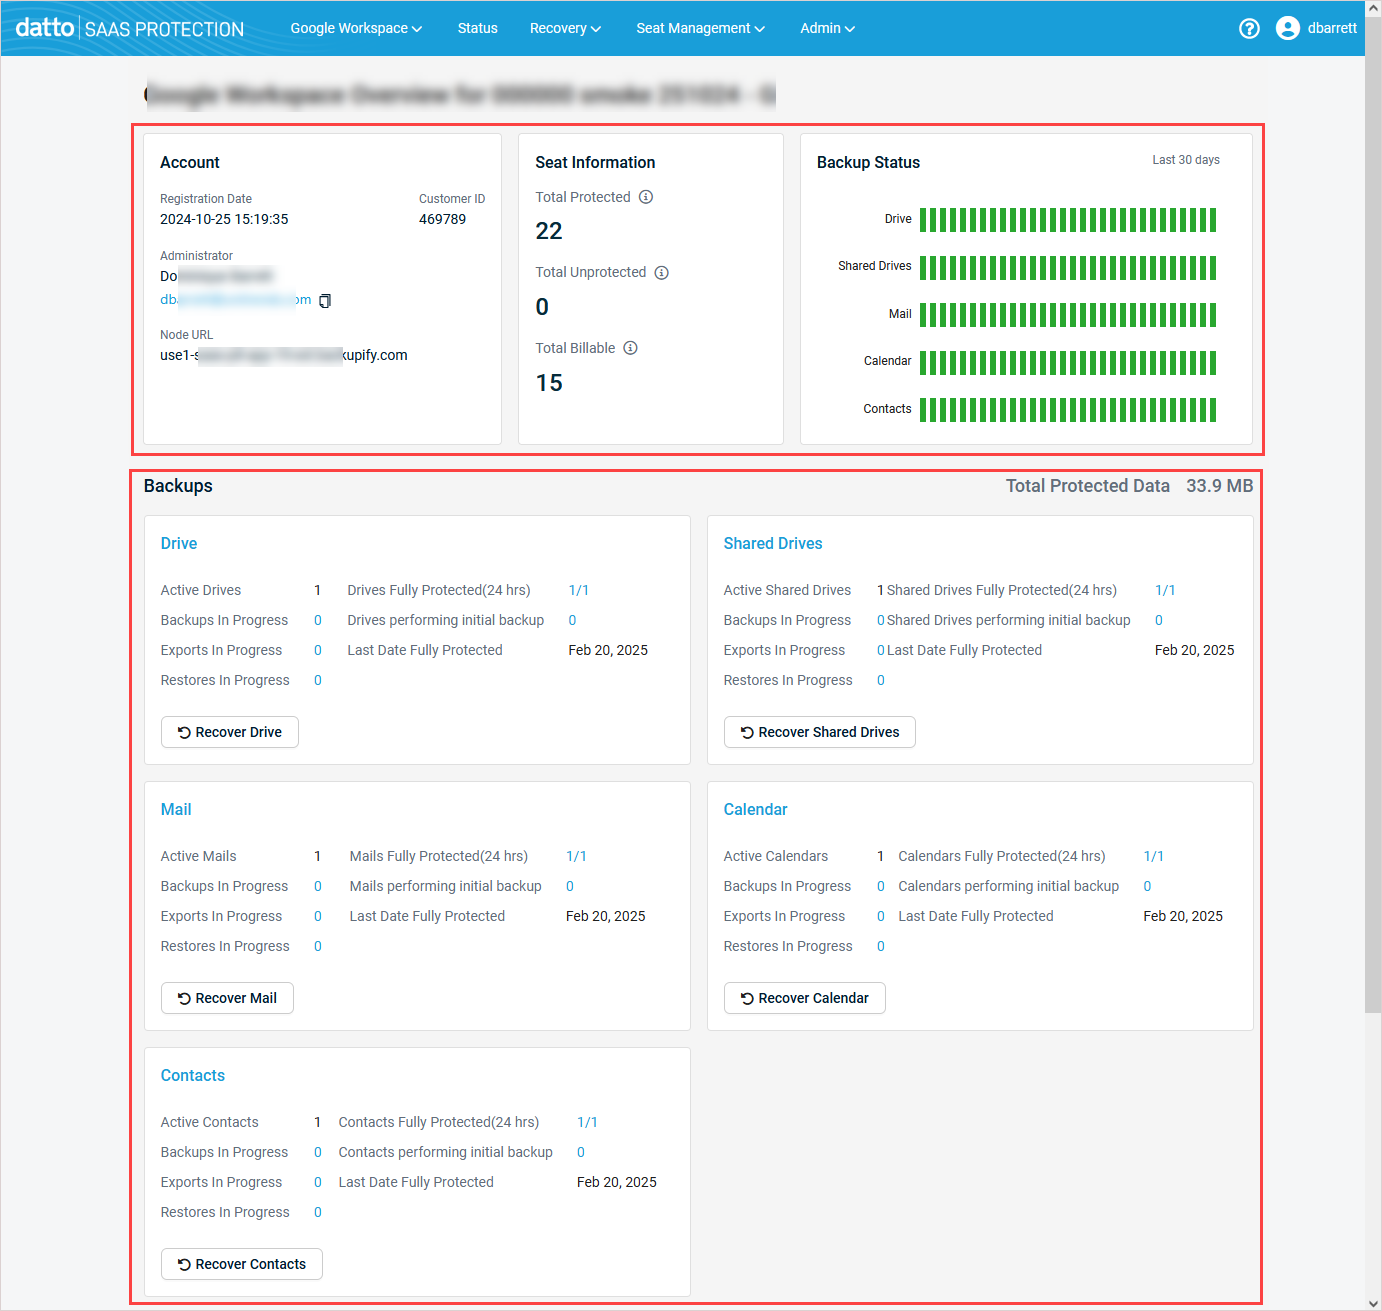The height and width of the screenshot is (1311, 1382).
Task: Click Calendars performing initial backup count
Action: click(1148, 886)
